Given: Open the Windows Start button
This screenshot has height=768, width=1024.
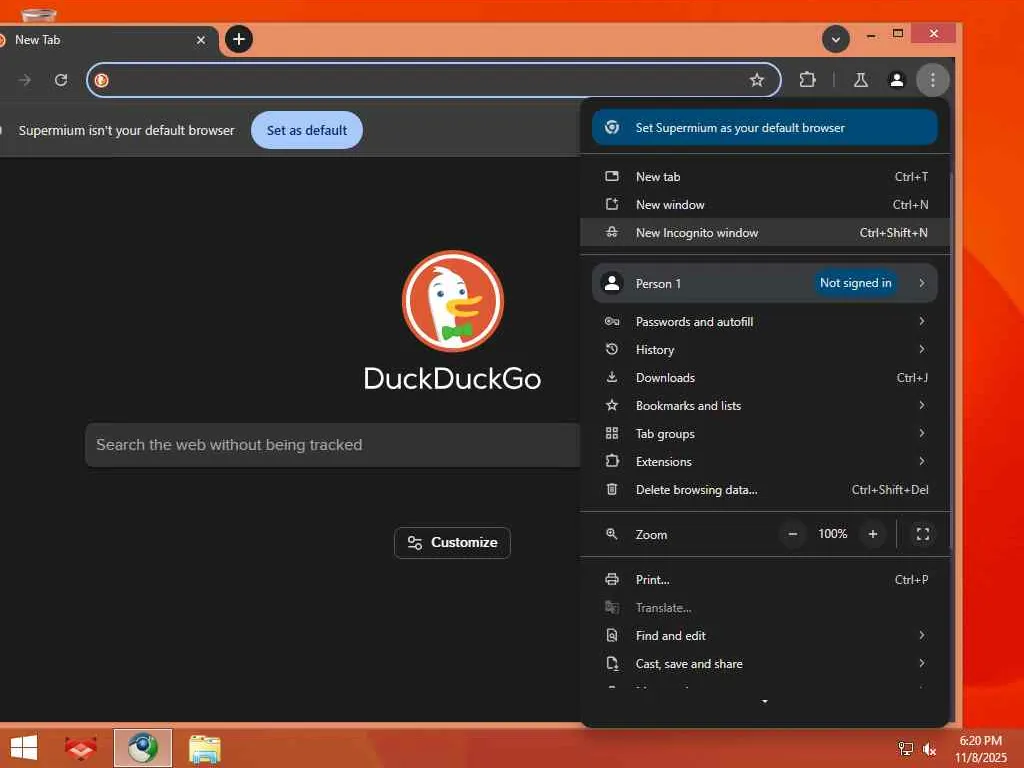Looking at the screenshot, I should (x=24, y=748).
